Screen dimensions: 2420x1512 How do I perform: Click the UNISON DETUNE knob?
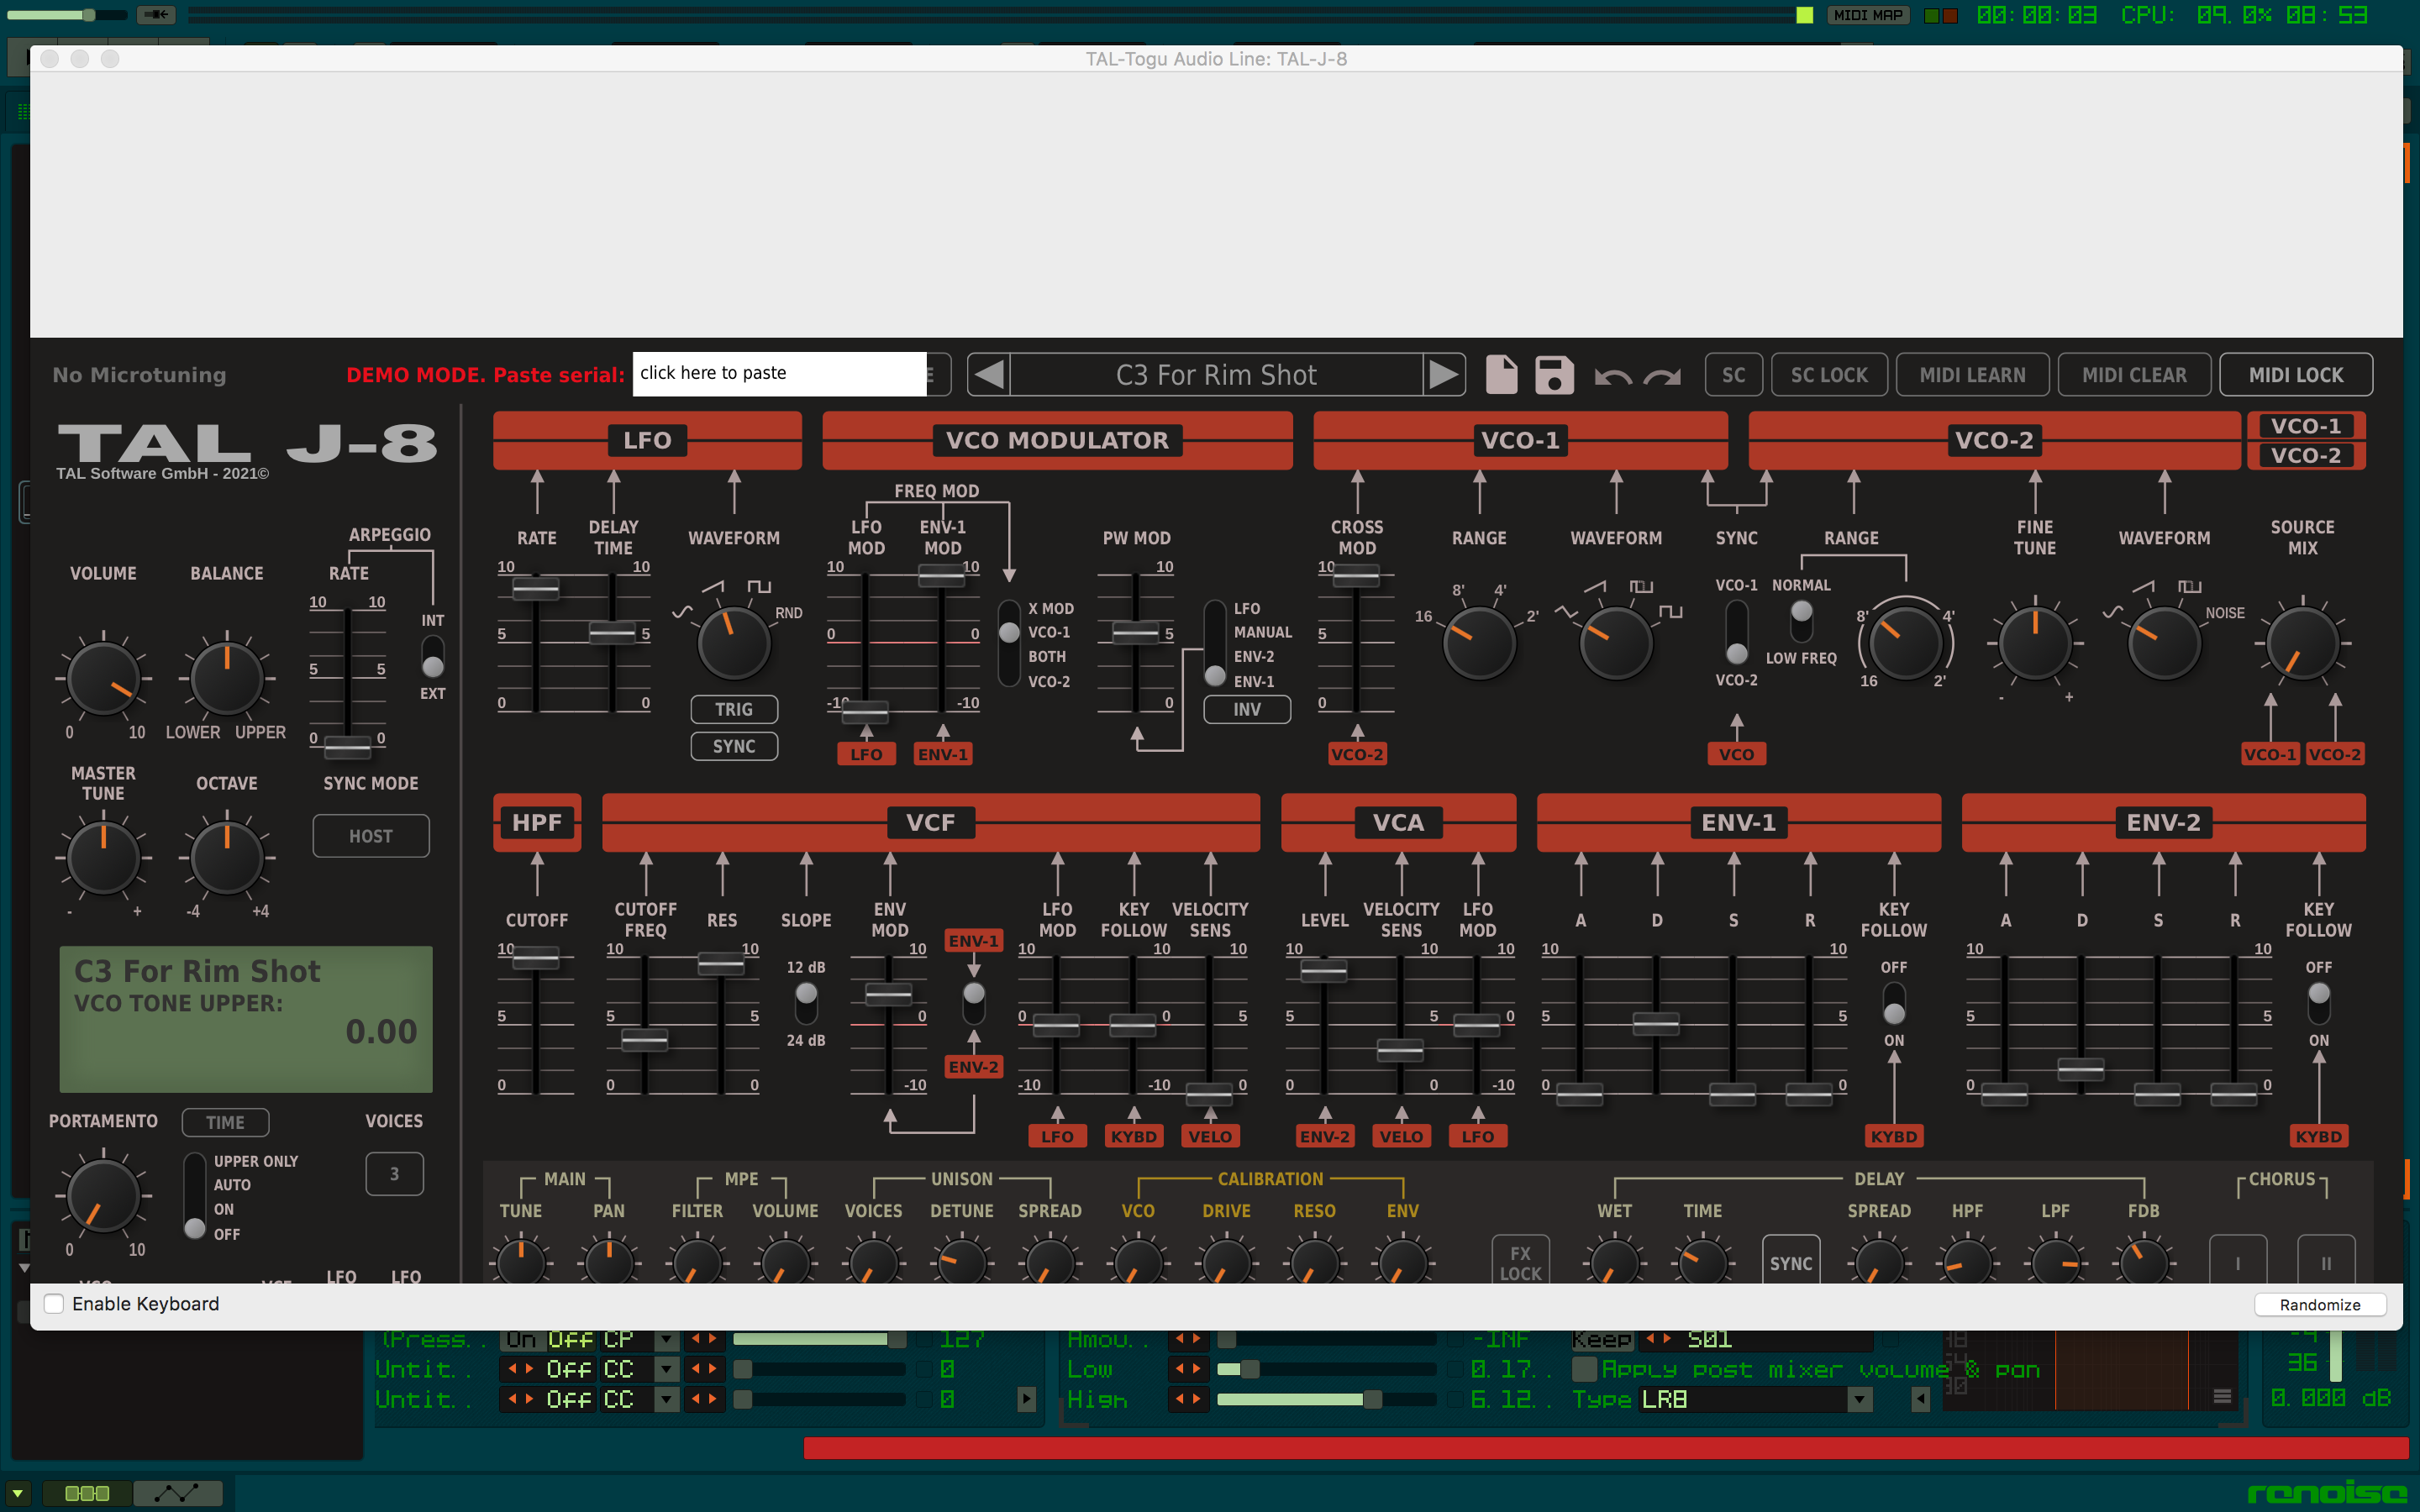(x=962, y=1260)
